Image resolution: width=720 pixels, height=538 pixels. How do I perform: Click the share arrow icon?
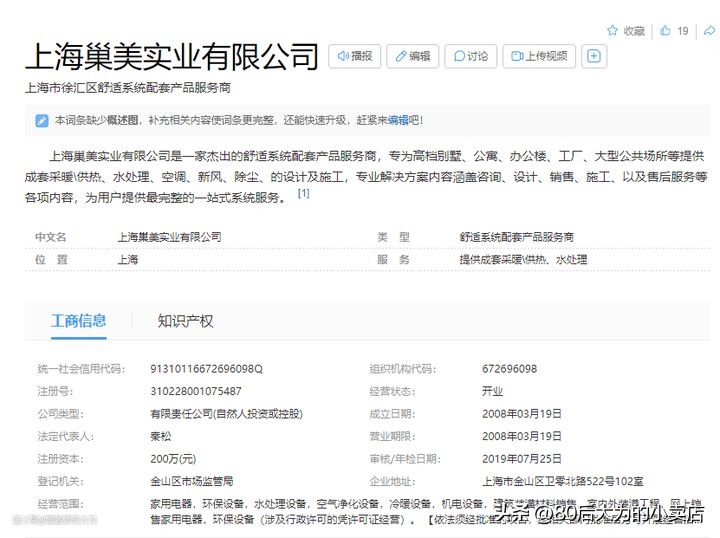709,31
